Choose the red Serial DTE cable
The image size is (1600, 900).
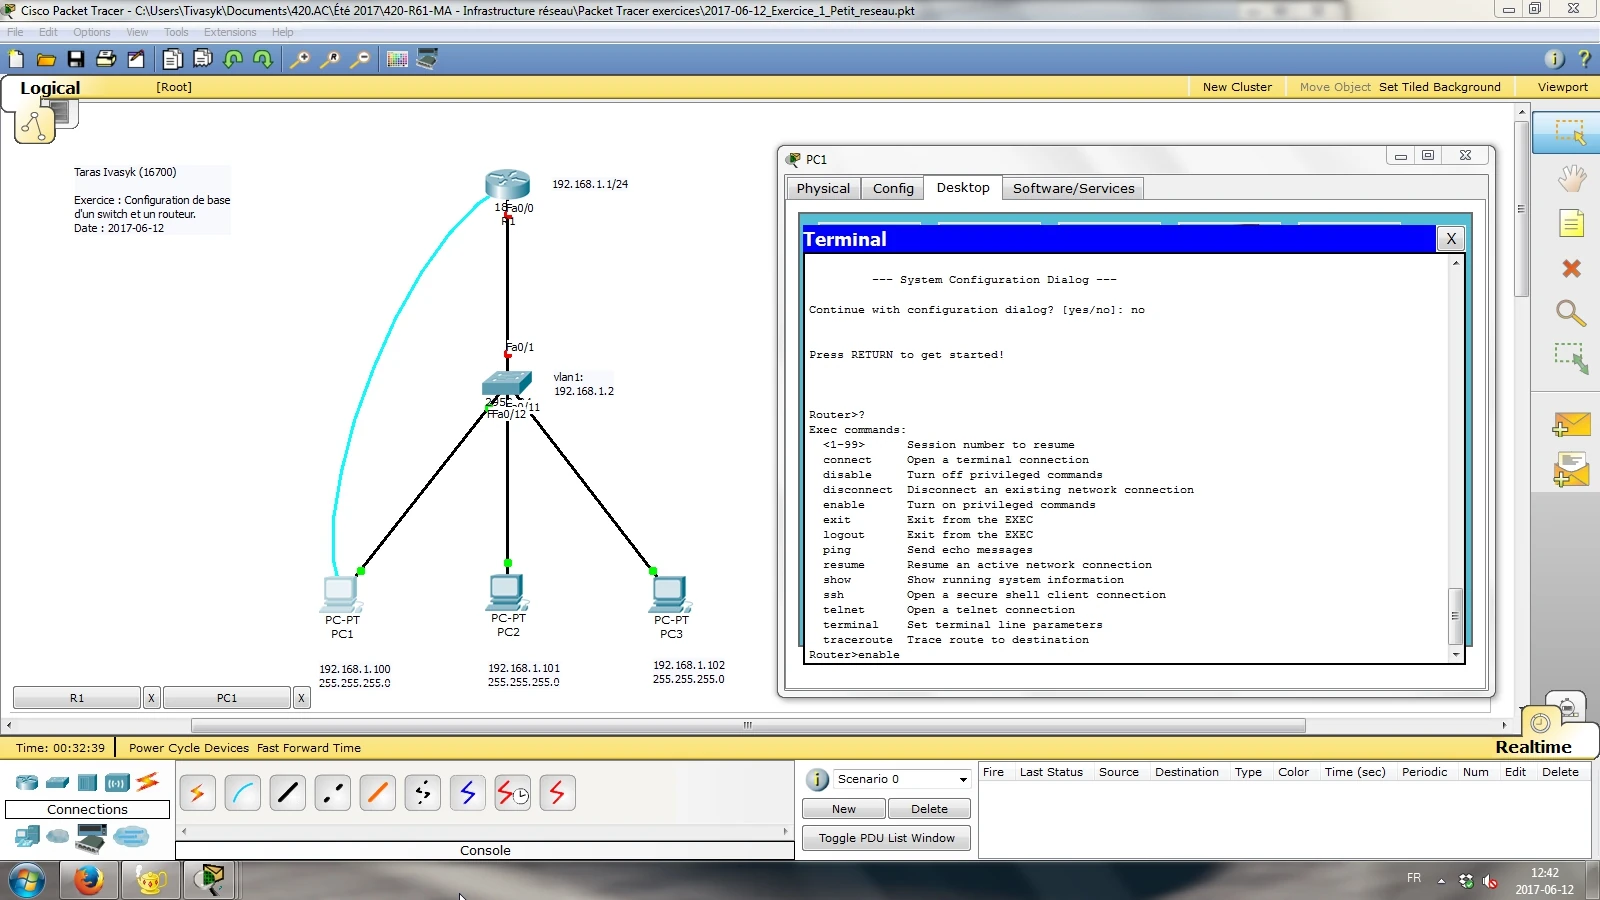pos(558,793)
